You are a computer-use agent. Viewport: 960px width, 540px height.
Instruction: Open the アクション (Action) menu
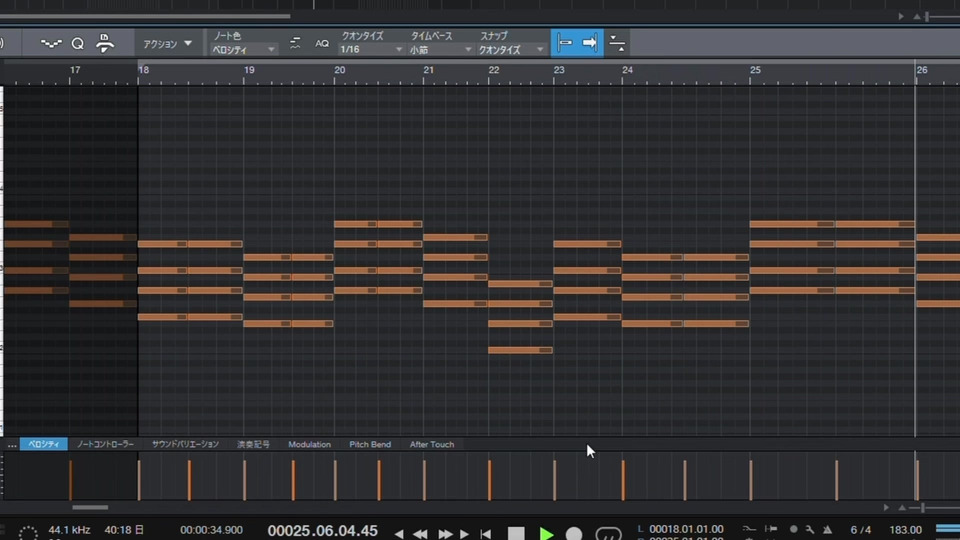[x=167, y=44]
